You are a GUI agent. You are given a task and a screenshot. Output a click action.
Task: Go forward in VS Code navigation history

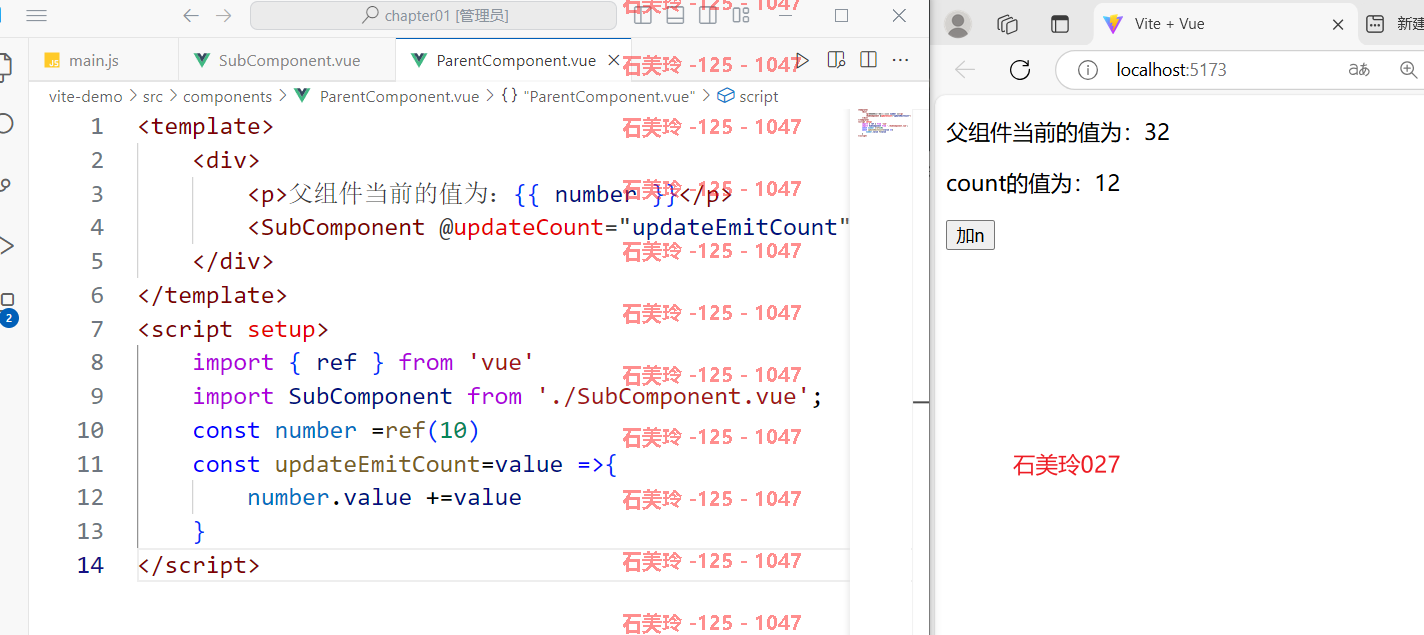pyautogui.click(x=223, y=16)
